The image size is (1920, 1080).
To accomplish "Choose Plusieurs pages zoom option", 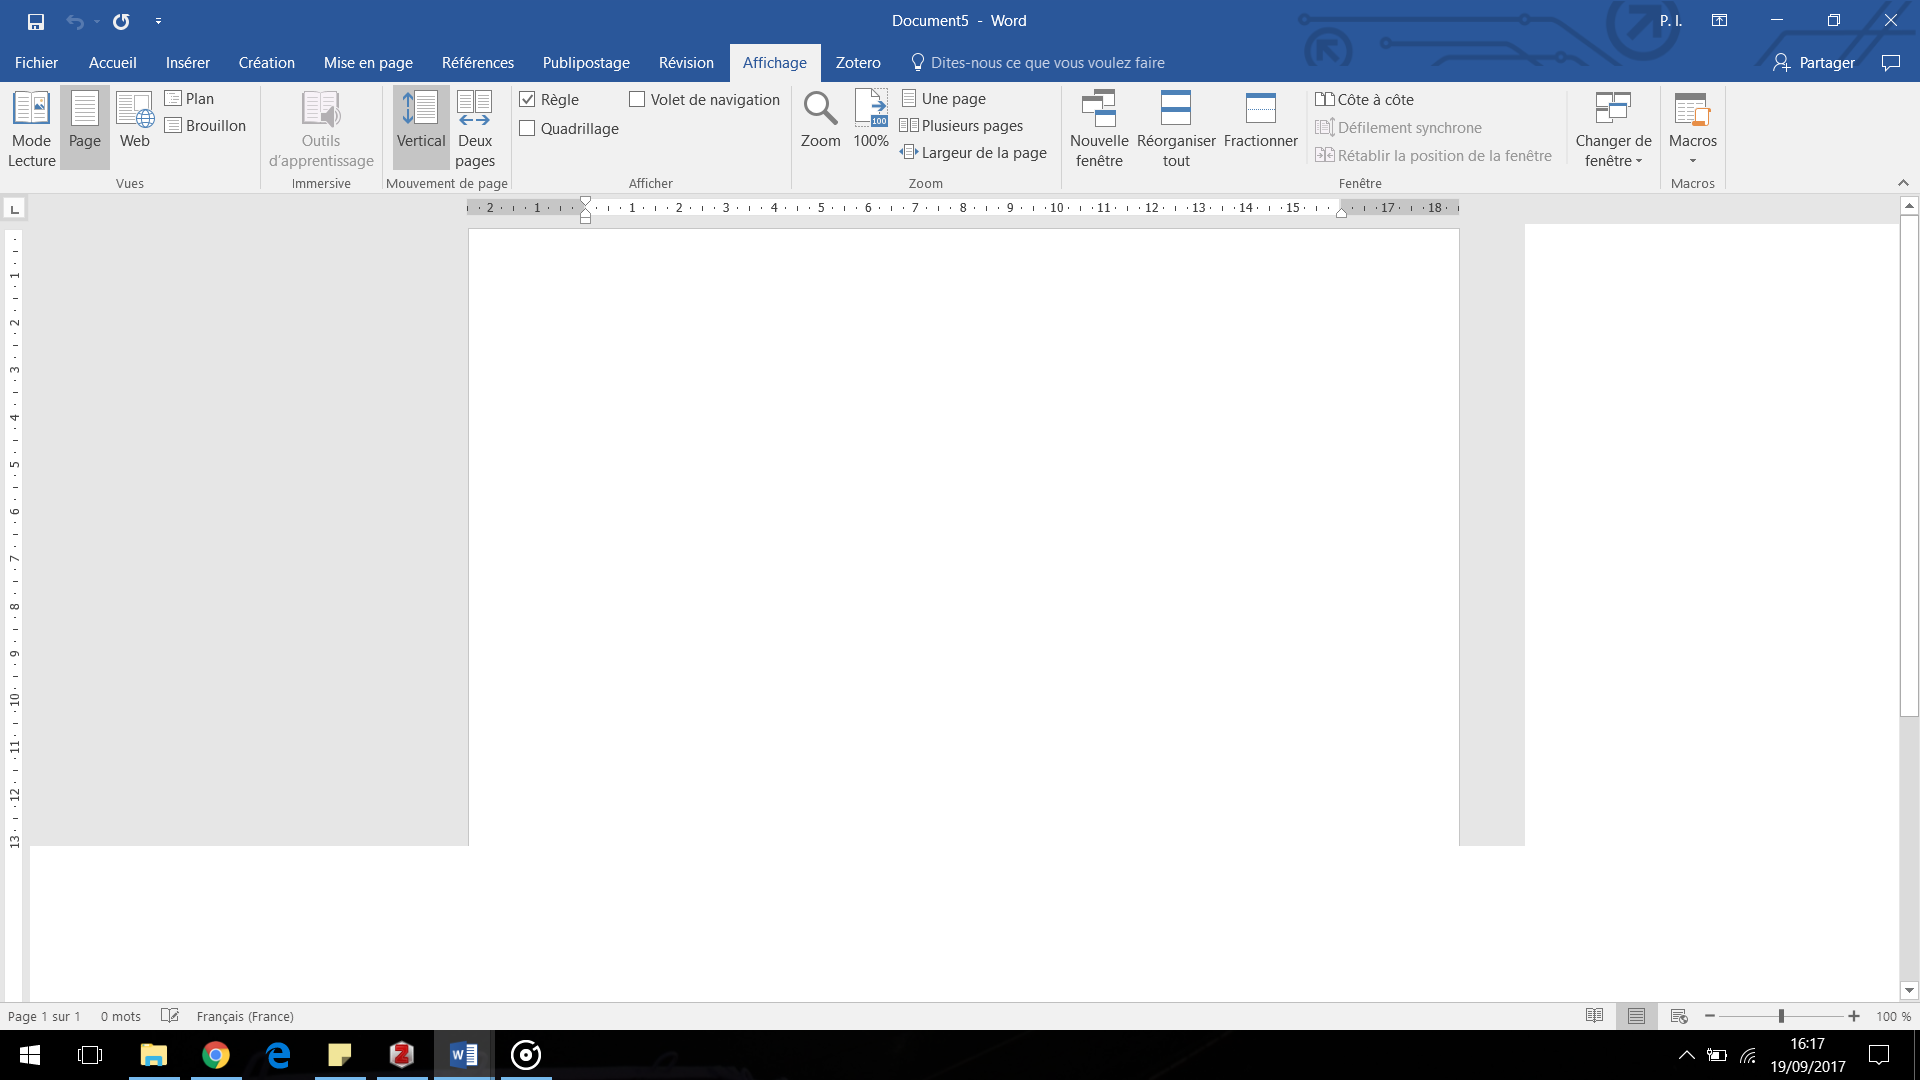I will click(962, 125).
